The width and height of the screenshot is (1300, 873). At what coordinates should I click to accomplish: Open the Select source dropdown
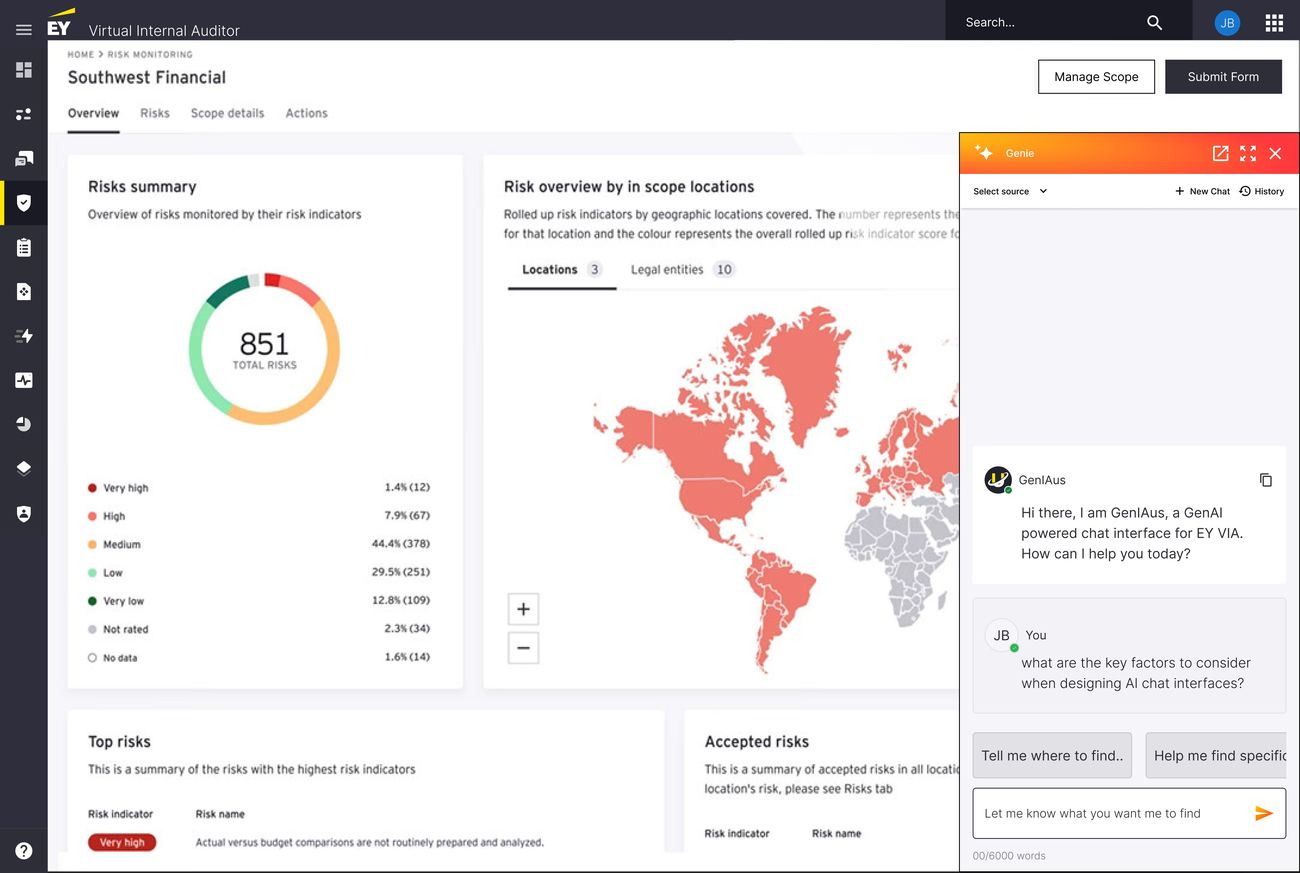pyautogui.click(x=1010, y=191)
